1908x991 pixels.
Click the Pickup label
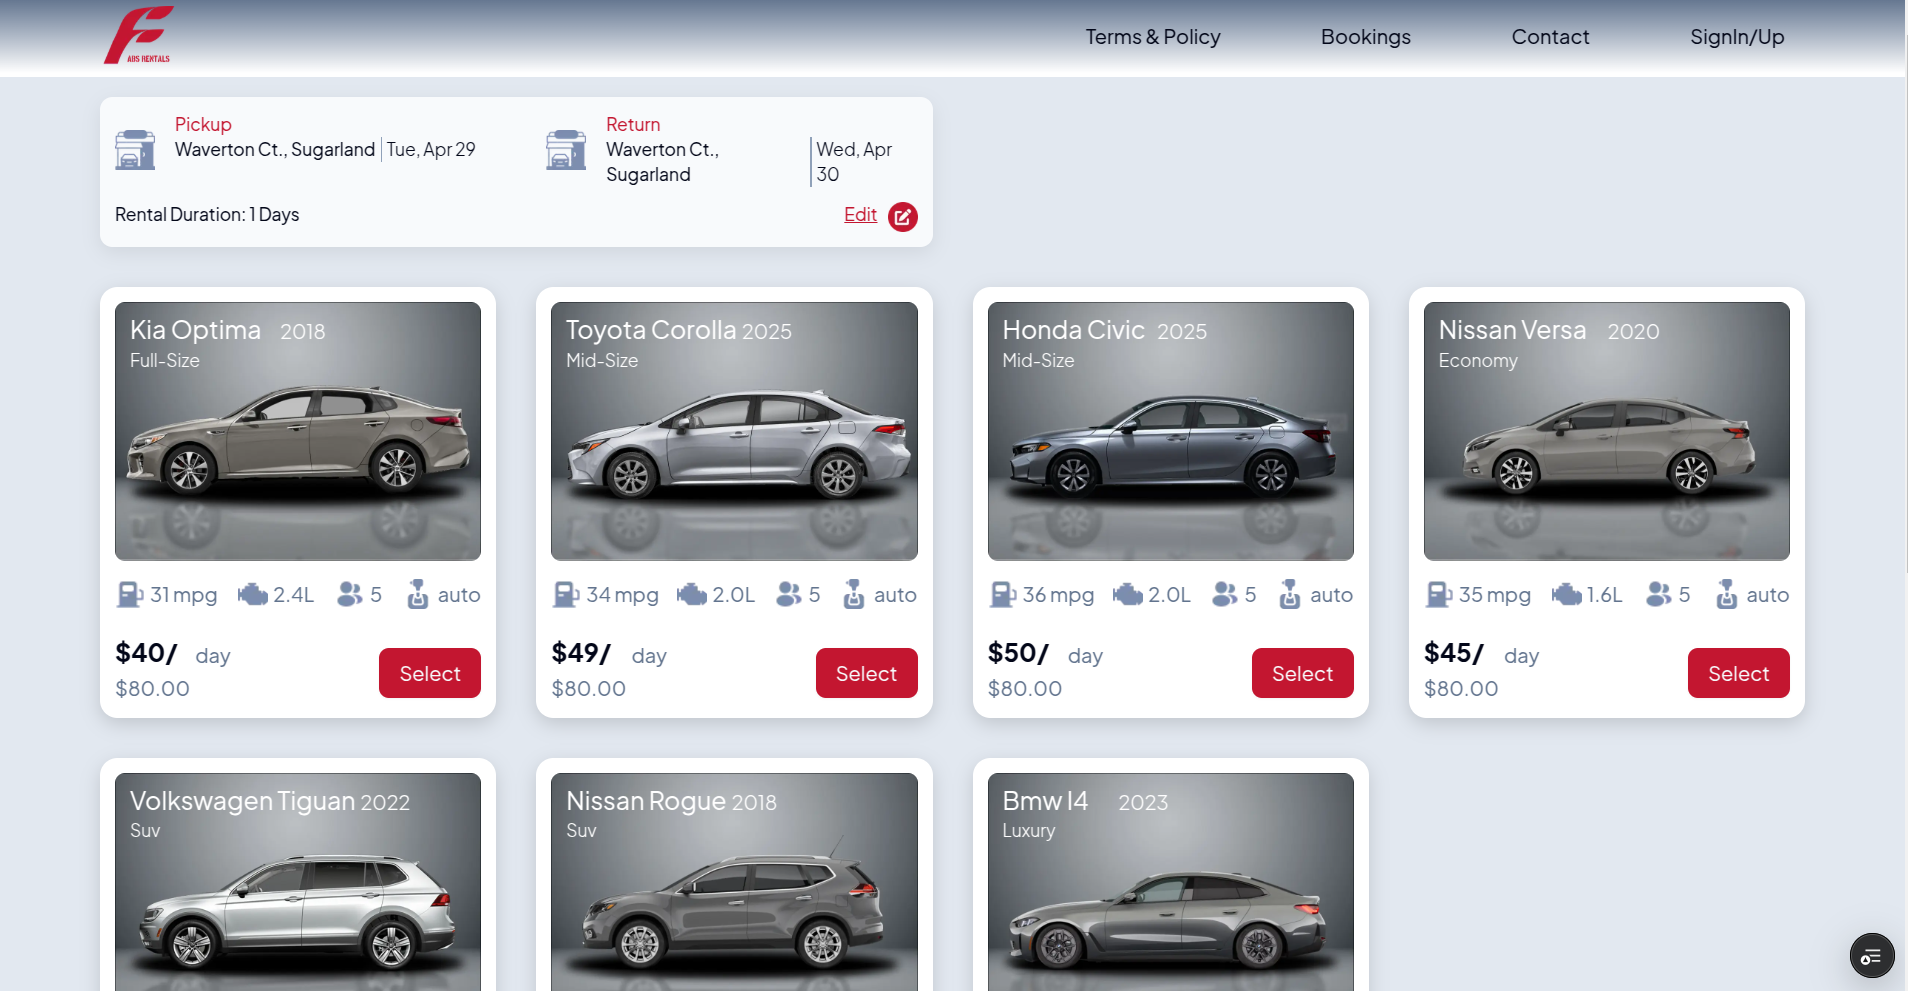coord(203,124)
